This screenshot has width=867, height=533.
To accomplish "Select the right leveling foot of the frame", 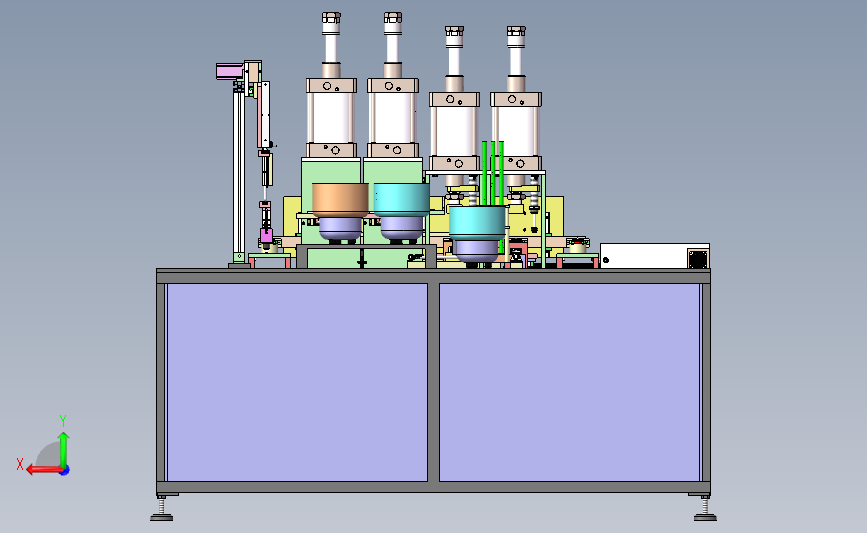I will (705, 509).
